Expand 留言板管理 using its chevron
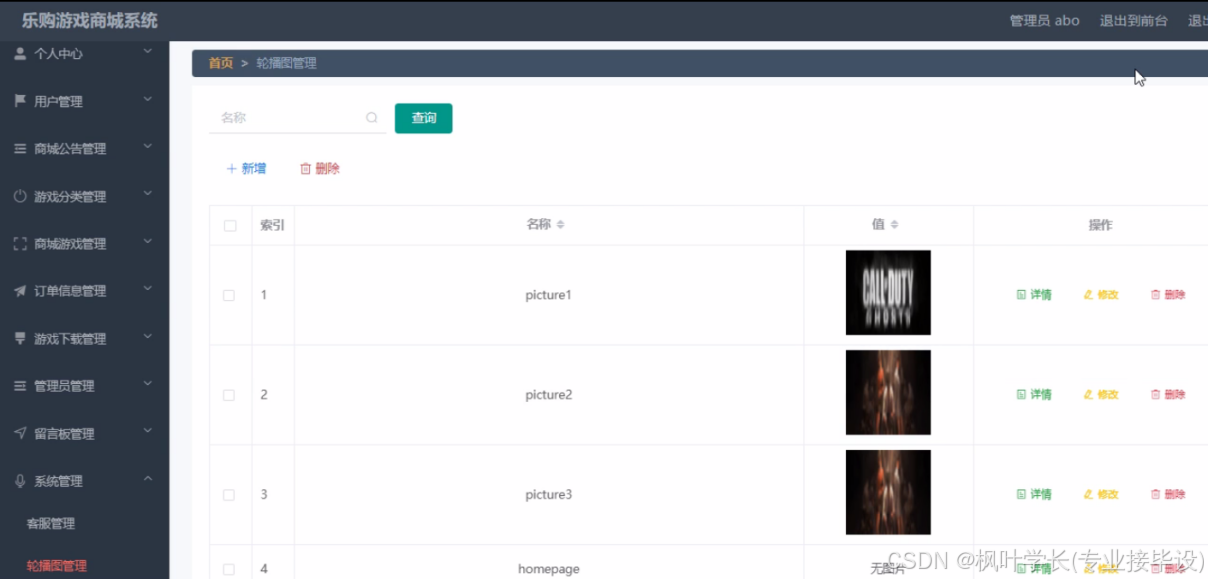Viewport: 1208px width, 580px height. pyautogui.click(x=147, y=431)
